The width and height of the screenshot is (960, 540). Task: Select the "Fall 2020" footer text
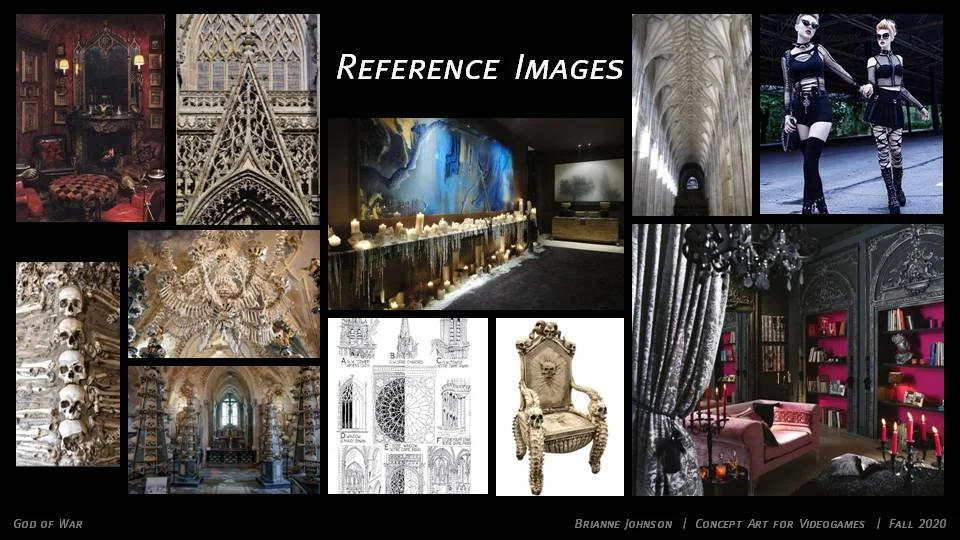[917, 524]
